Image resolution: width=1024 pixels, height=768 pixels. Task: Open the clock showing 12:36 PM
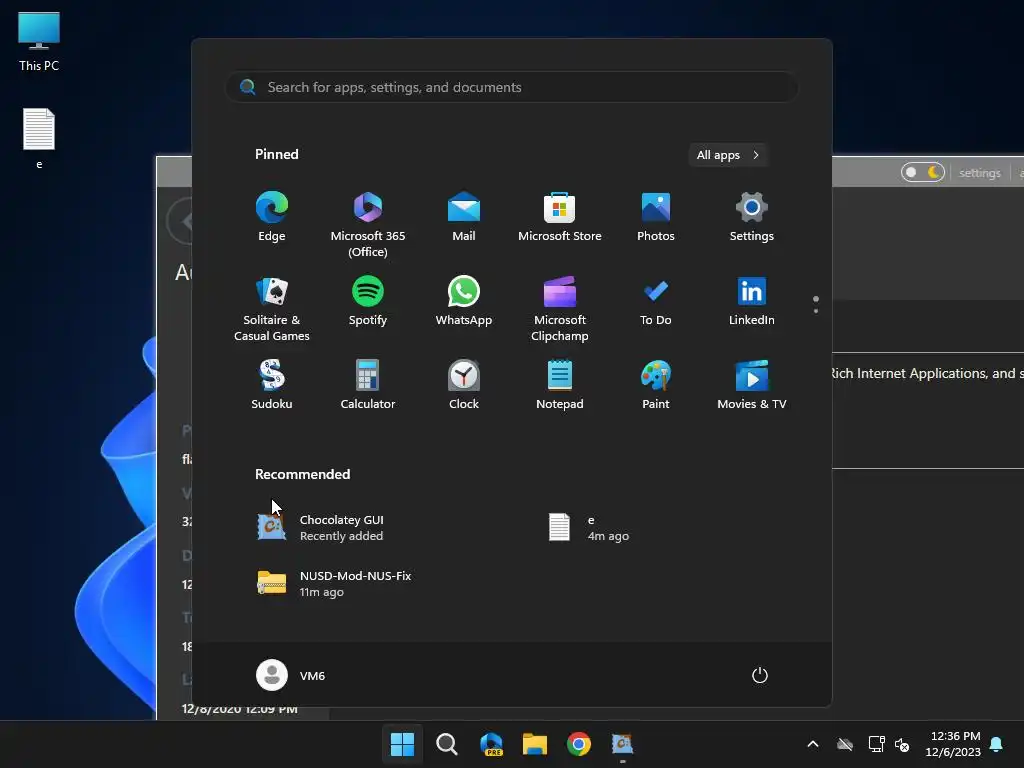[953, 744]
